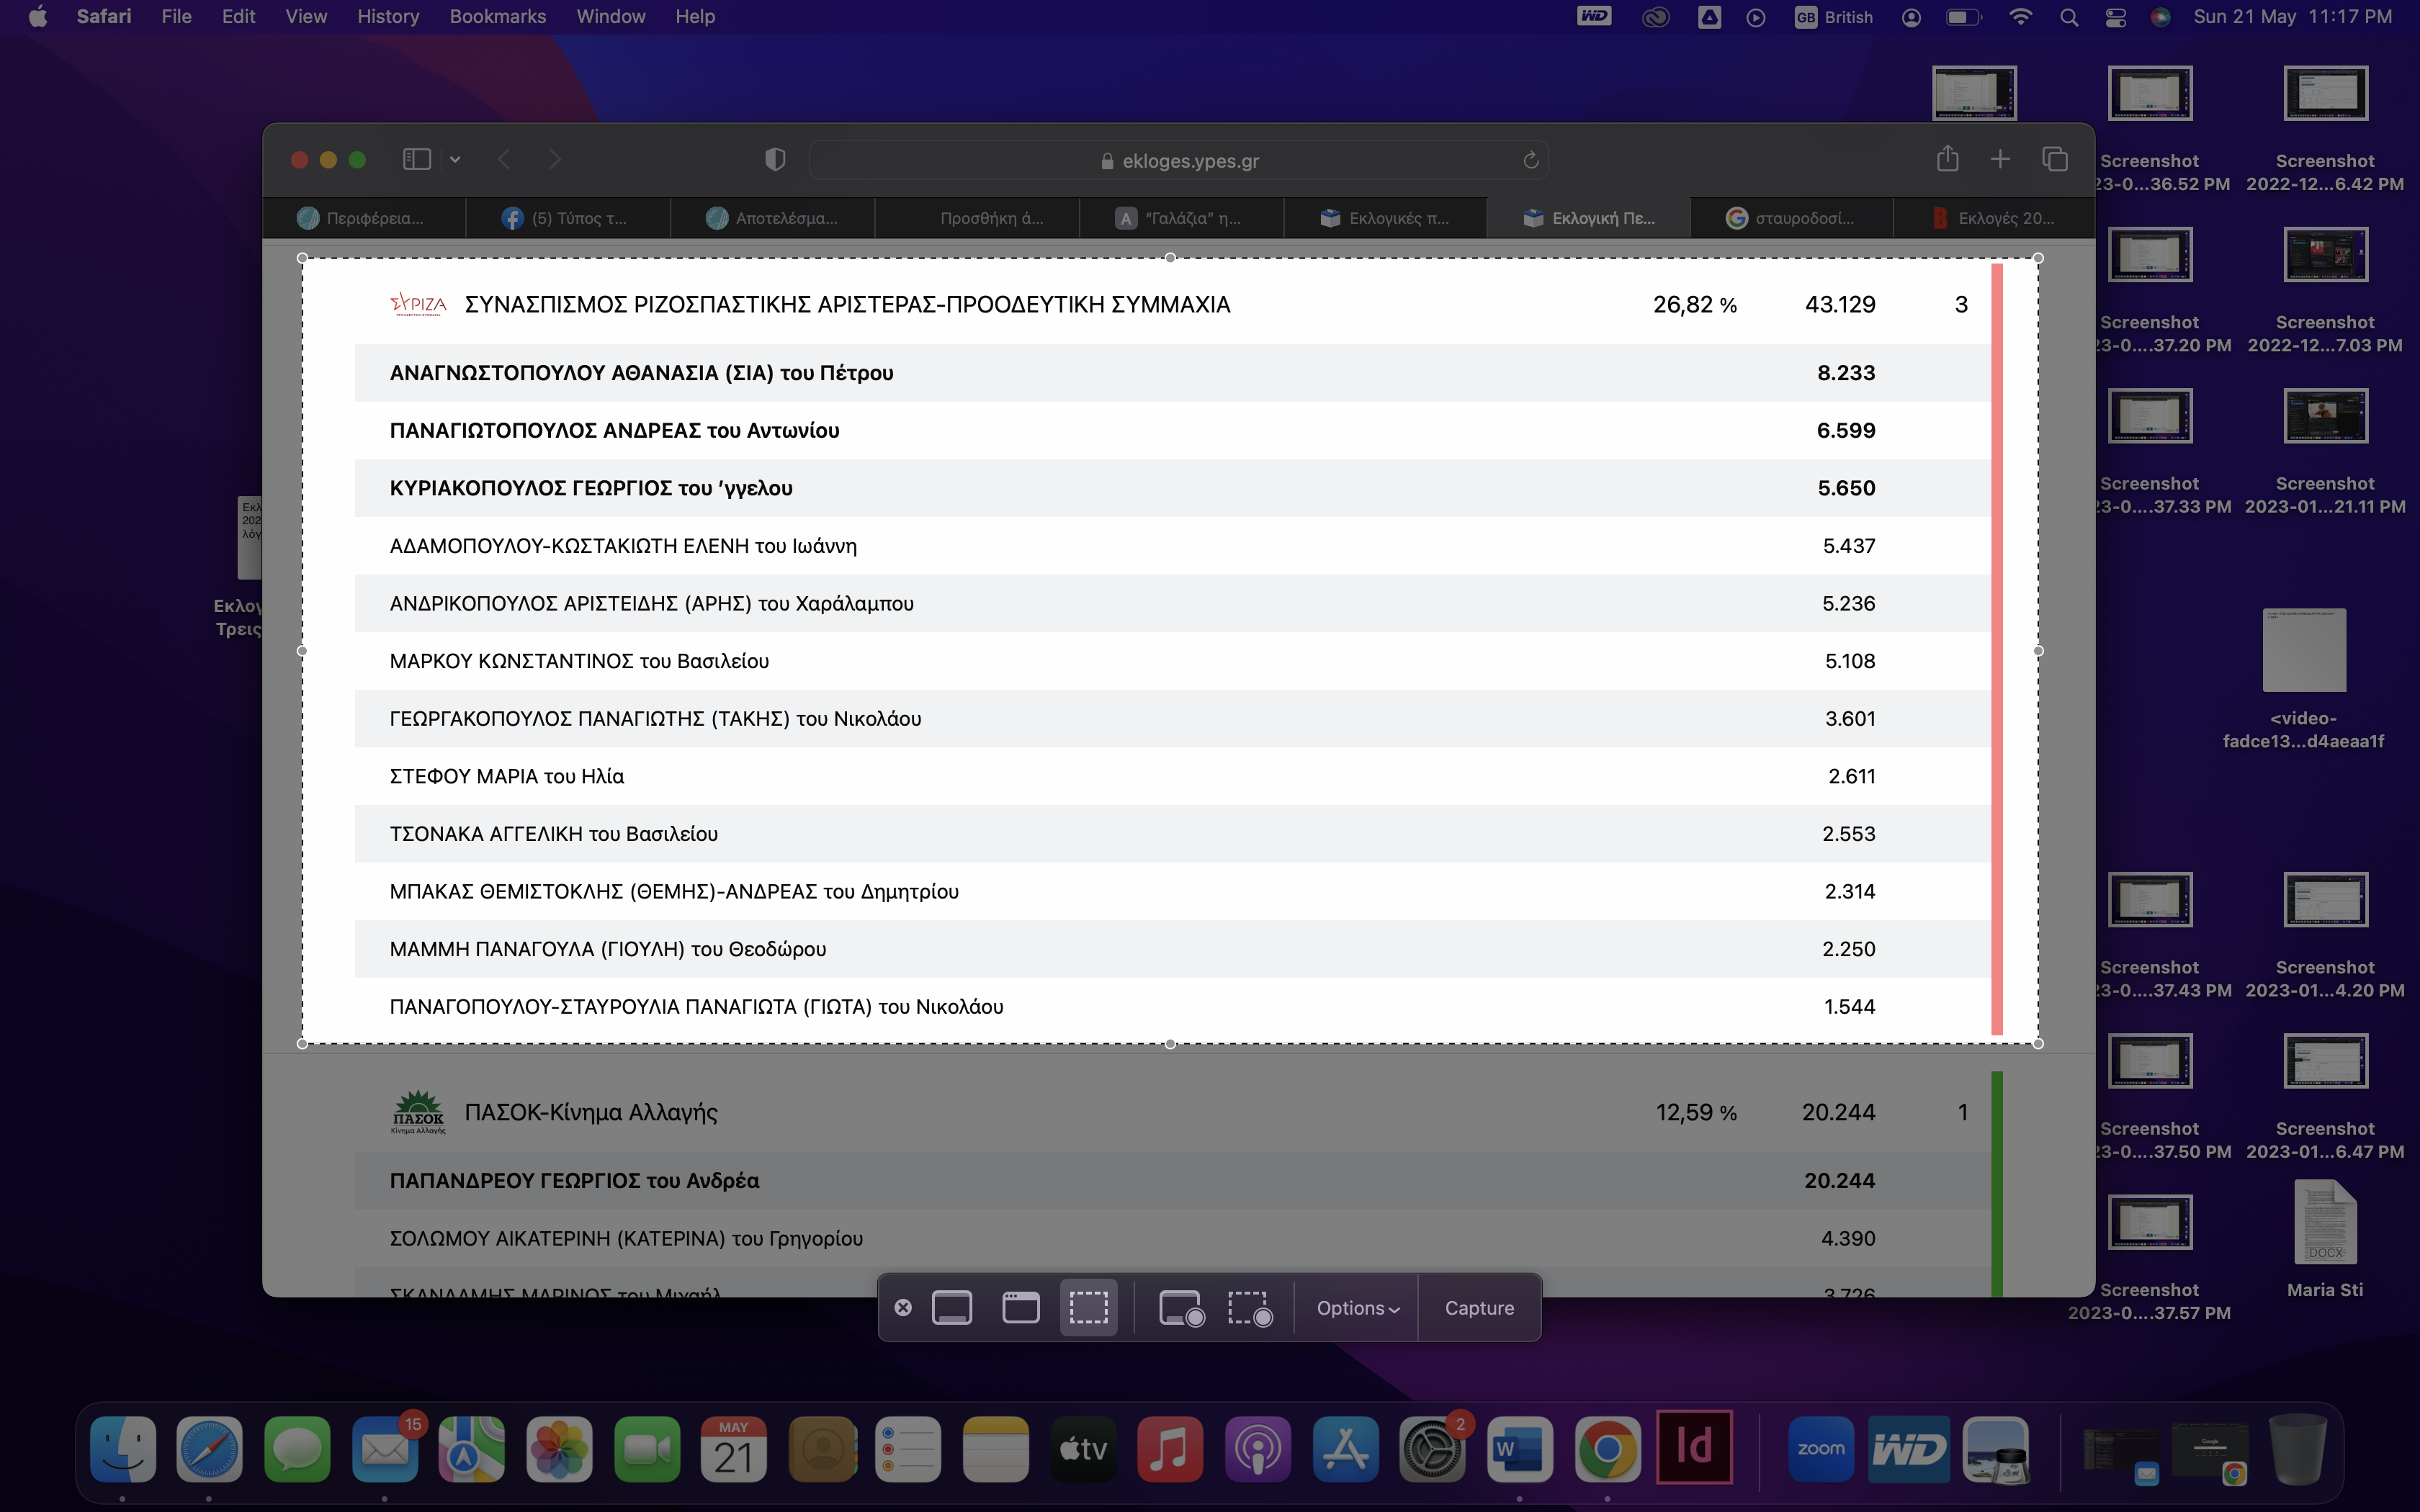This screenshot has height=1512, width=2420.
Task: Switch to the Facebook Τύπος tab
Action: [568, 218]
